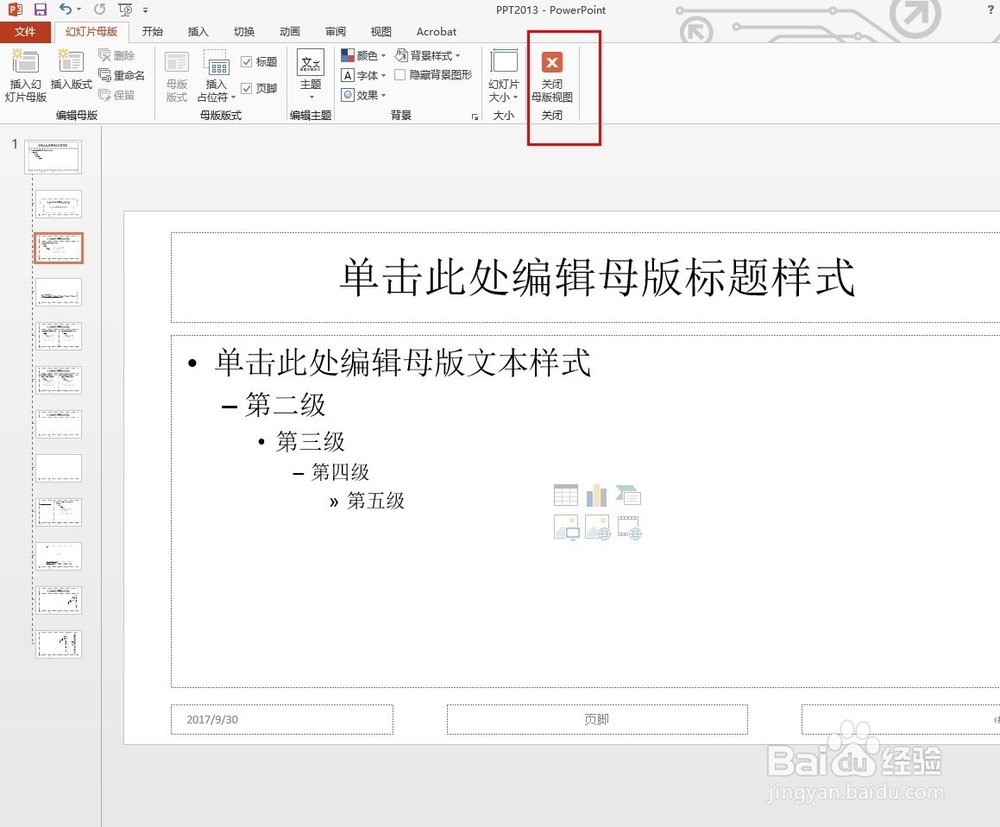The height and width of the screenshot is (827, 1000).
Task: Click 插入幻灯片母版 button
Action: click(26, 76)
